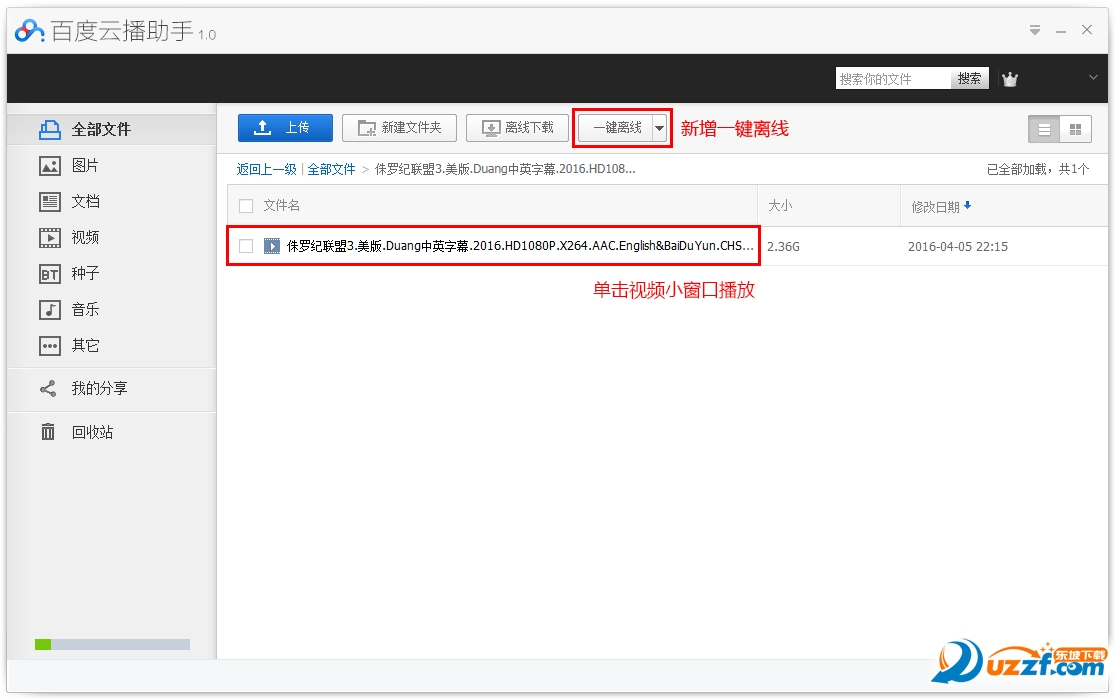1115x700 pixels.
Task: Open the 音乐 music category
Action: tap(85, 310)
